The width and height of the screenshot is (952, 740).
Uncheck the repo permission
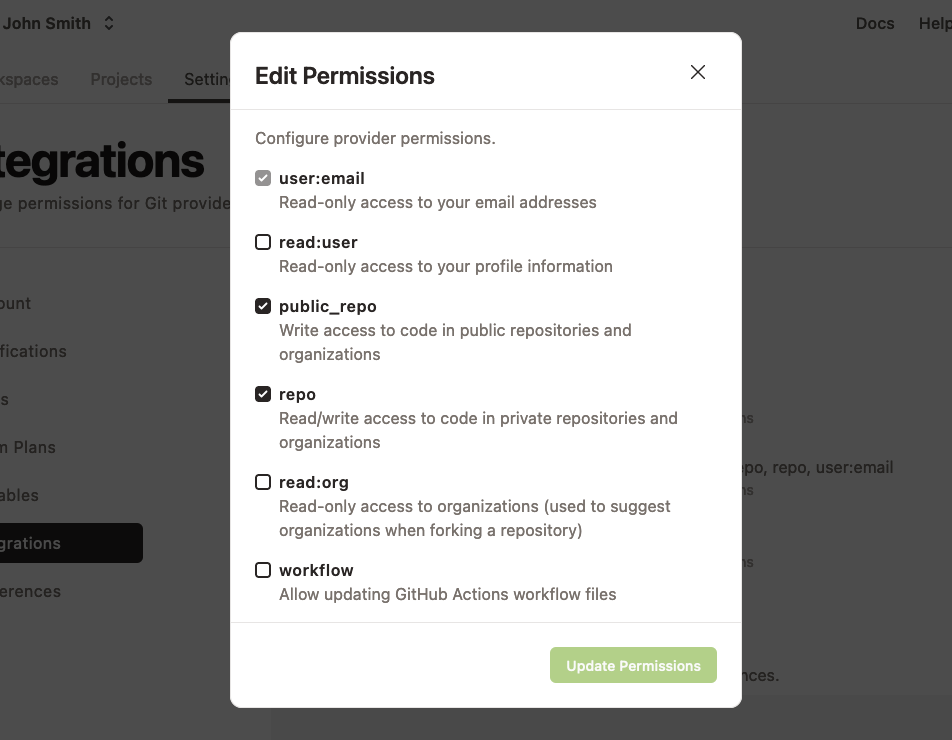(263, 394)
